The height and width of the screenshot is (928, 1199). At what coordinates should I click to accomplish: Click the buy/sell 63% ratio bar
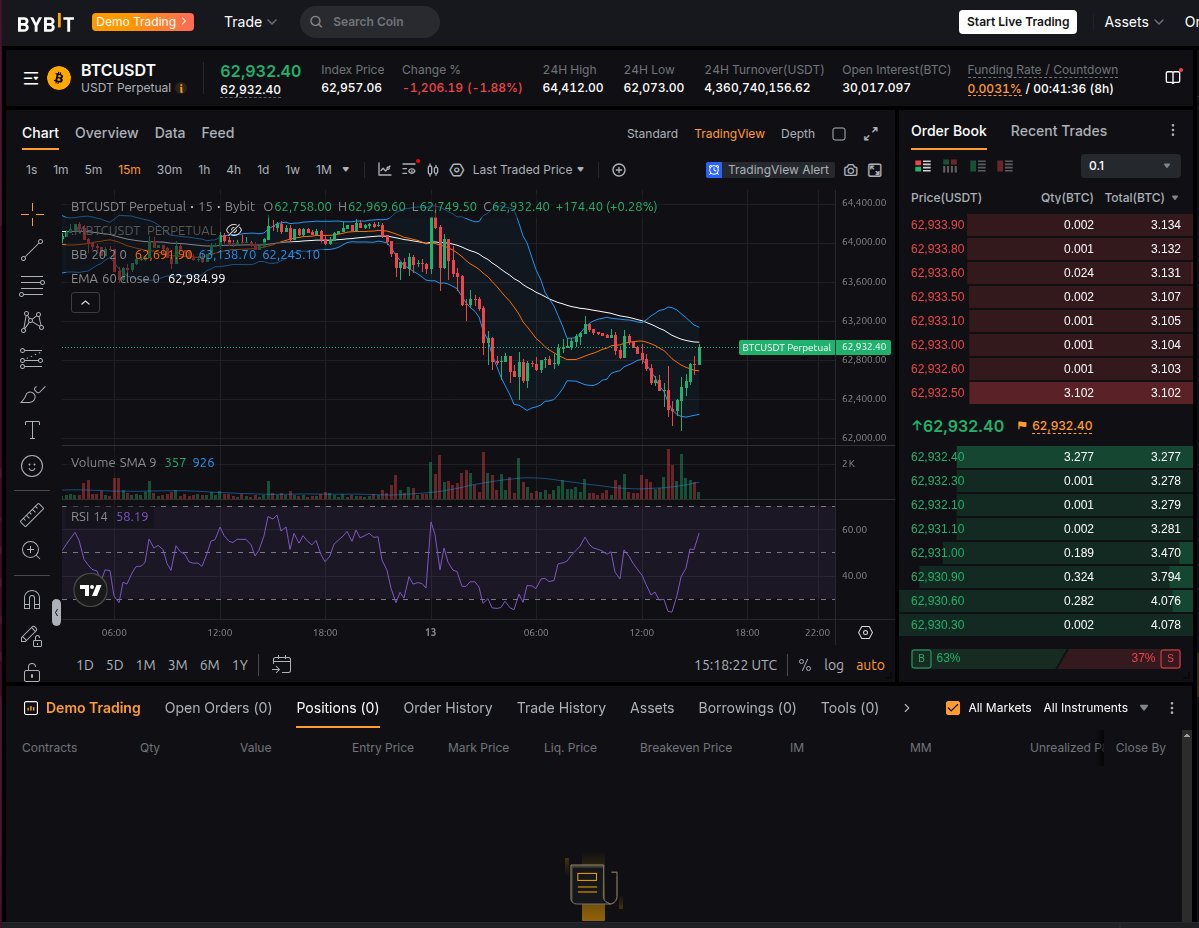pyautogui.click(x=1045, y=658)
